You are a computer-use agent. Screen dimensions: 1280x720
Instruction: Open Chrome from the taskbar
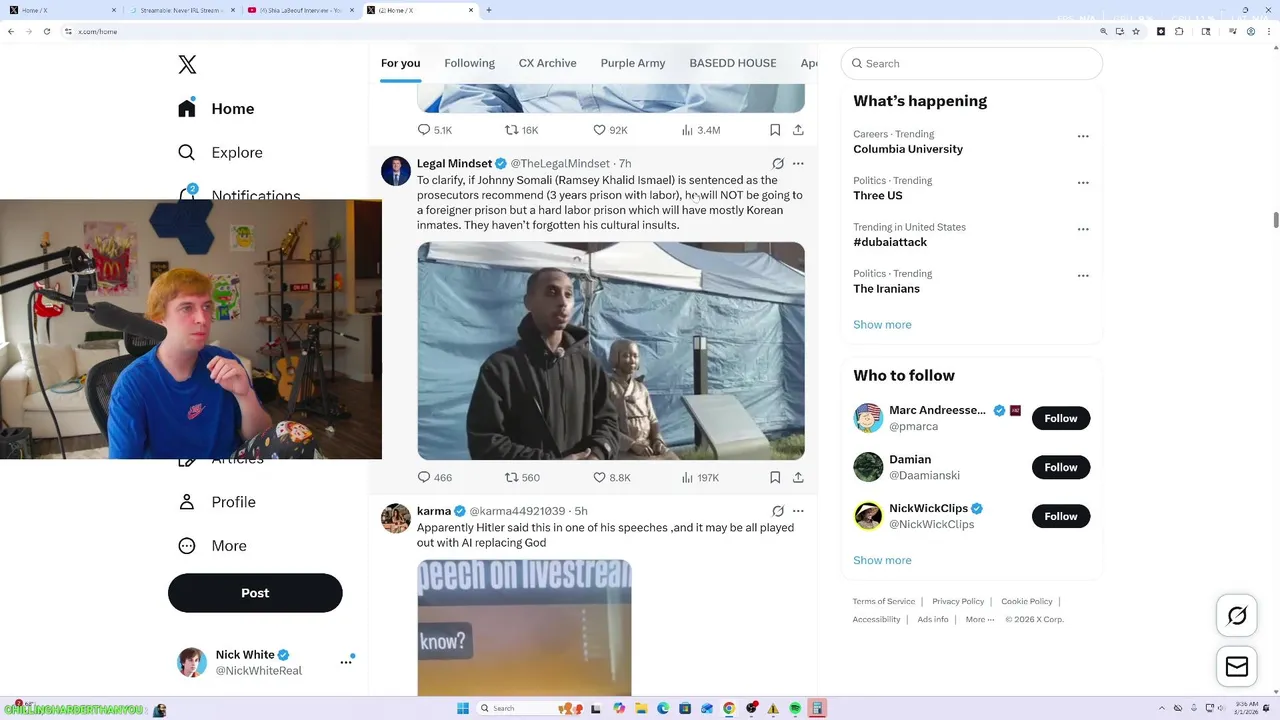[x=729, y=708]
